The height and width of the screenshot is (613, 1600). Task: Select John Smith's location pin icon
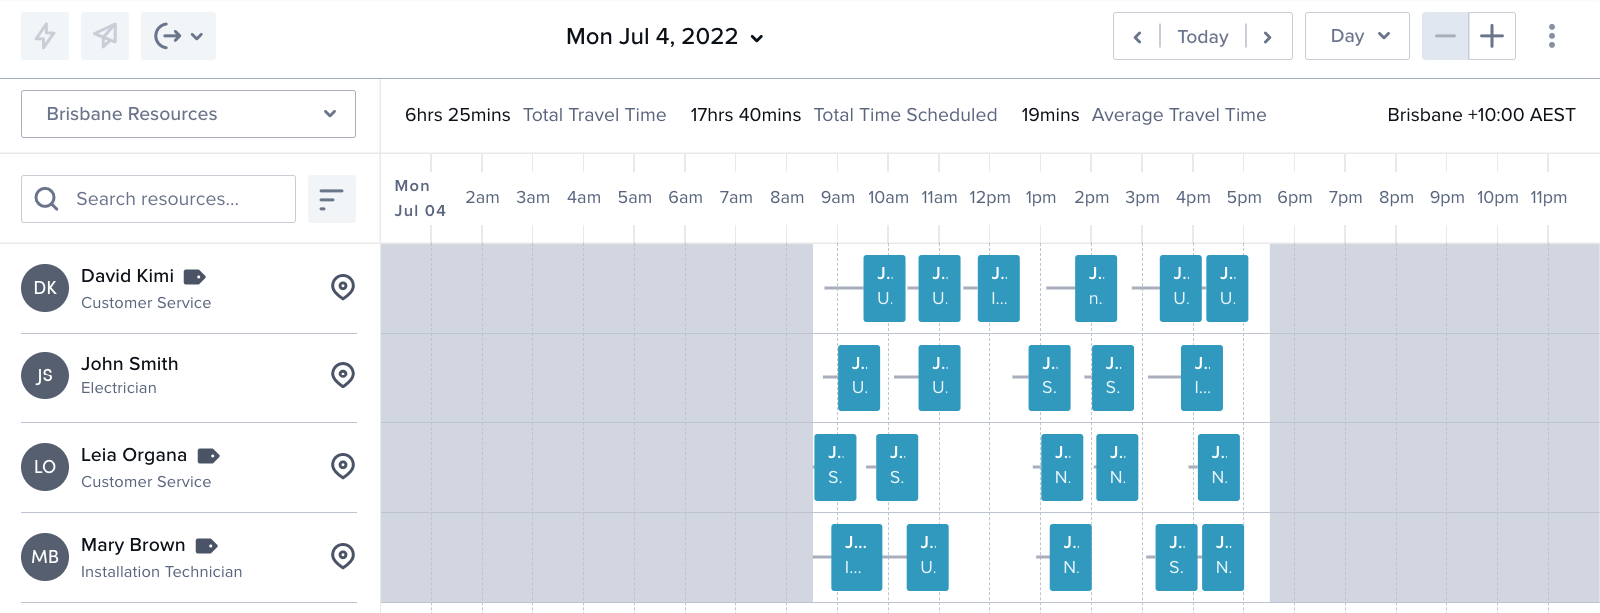(x=343, y=376)
